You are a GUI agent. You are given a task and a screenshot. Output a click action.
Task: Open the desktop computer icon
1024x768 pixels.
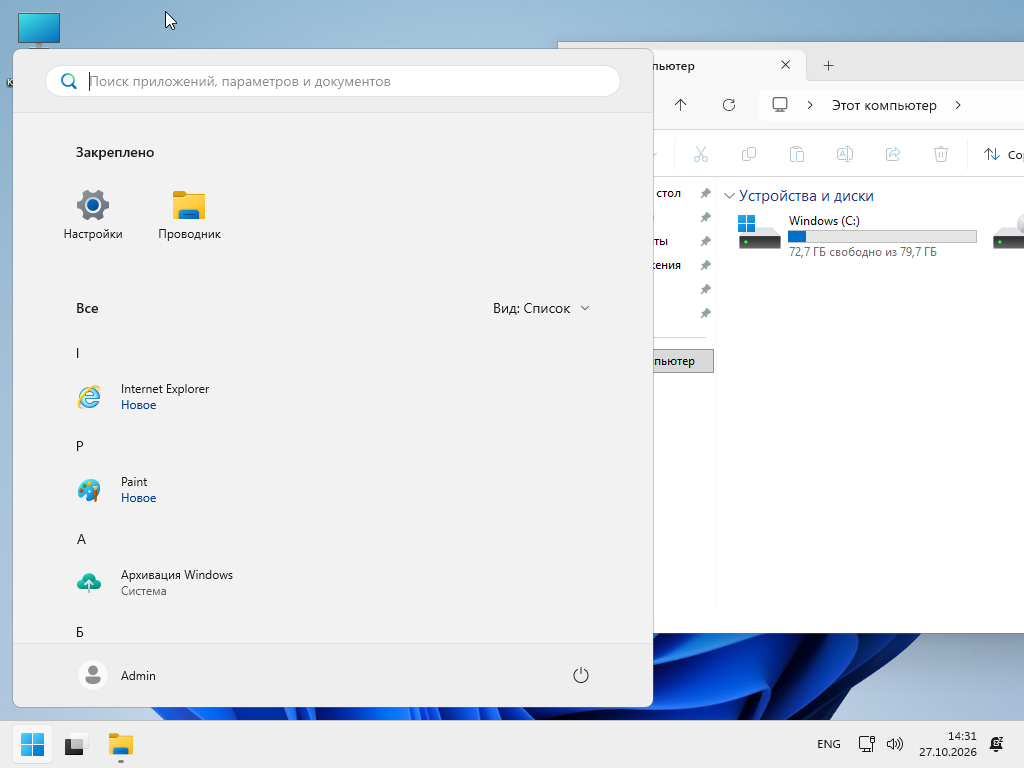39,30
